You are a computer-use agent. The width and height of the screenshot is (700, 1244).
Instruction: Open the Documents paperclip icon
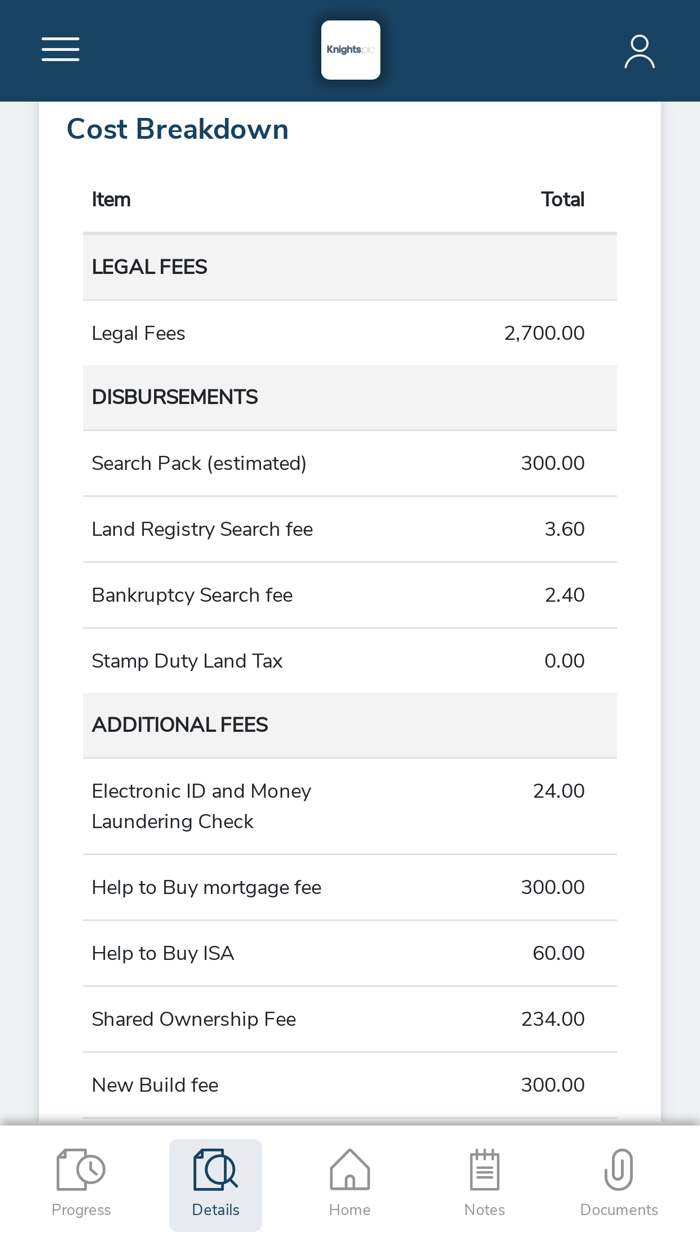(x=619, y=1170)
